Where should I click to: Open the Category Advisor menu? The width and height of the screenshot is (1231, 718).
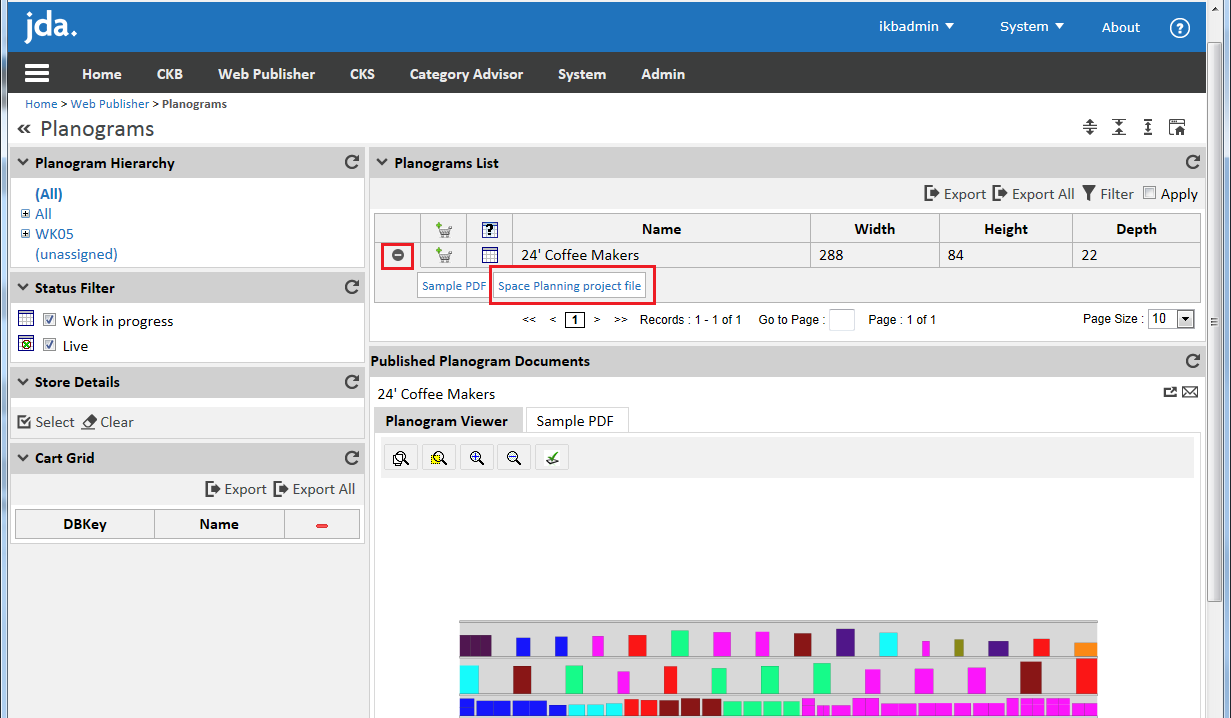point(466,74)
